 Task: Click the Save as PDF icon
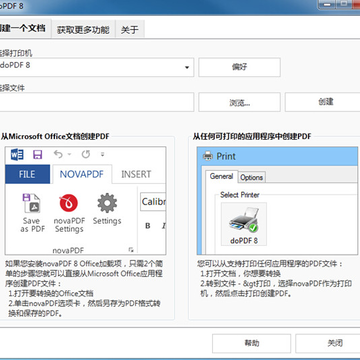click(31, 203)
